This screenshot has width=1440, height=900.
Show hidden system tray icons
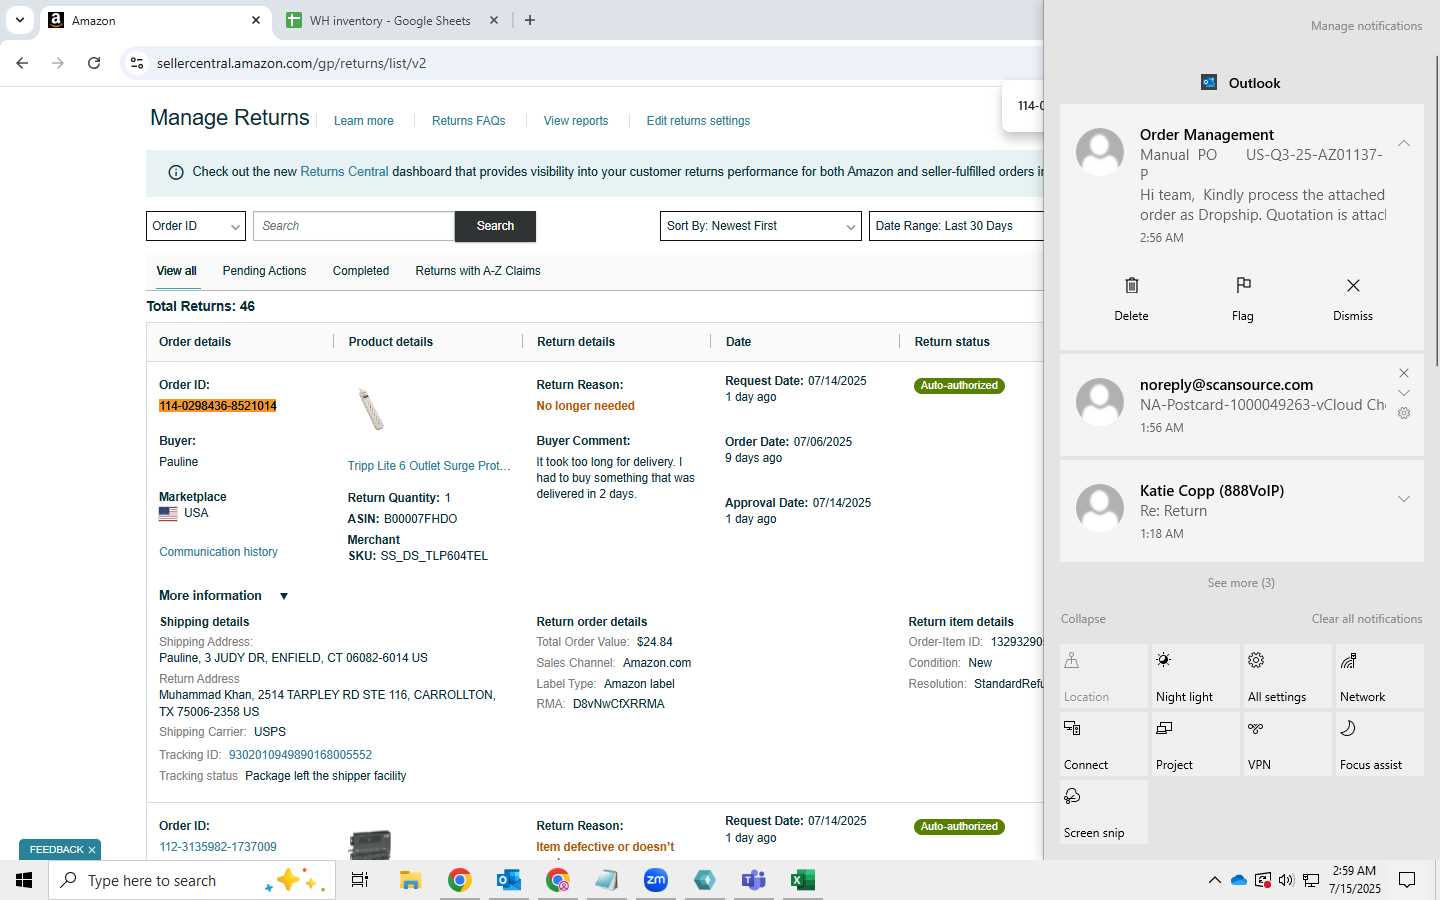pyautogui.click(x=1214, y=880)
